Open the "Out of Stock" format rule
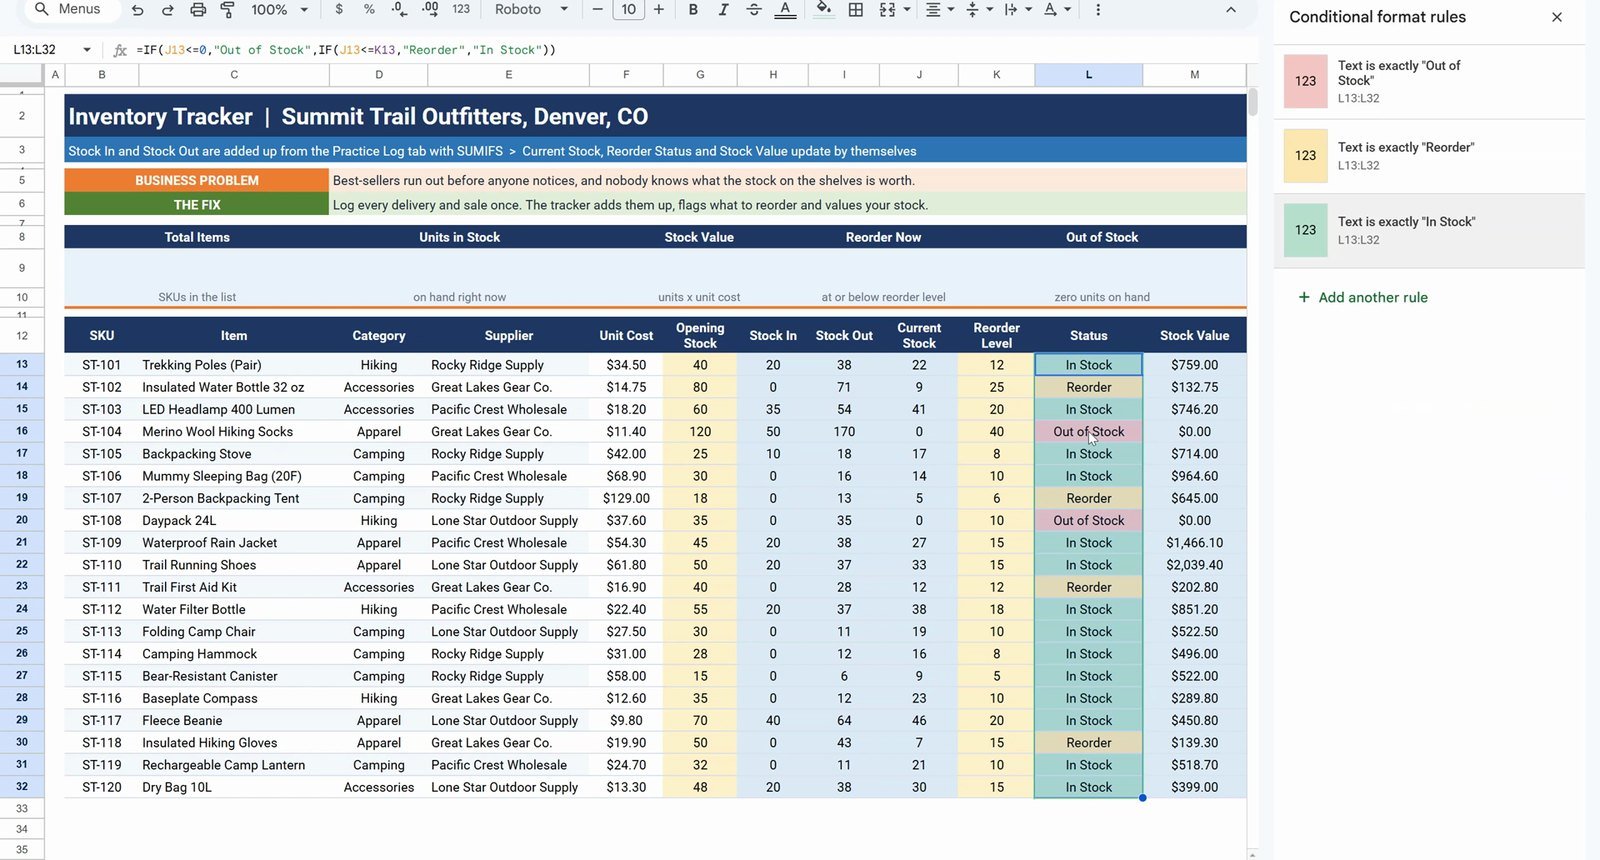 tap(1429, 81)
